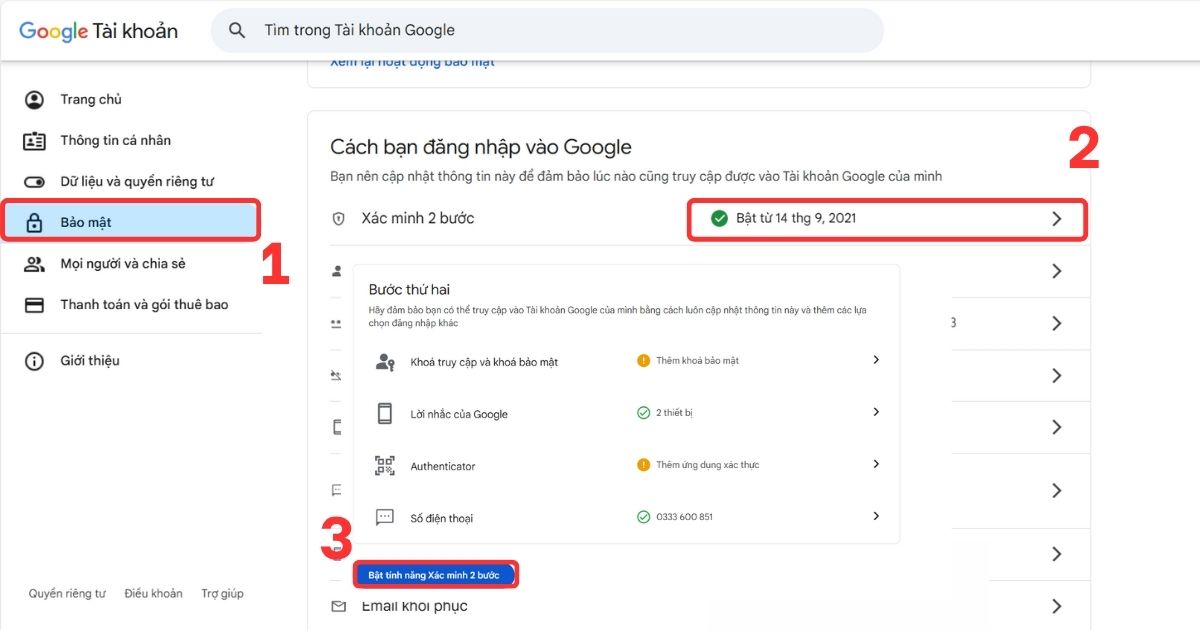Click the Lời nhắc của Google phone icon
Image resolution: width=1200 pixels, height=630 pixels.
[385, 411]
